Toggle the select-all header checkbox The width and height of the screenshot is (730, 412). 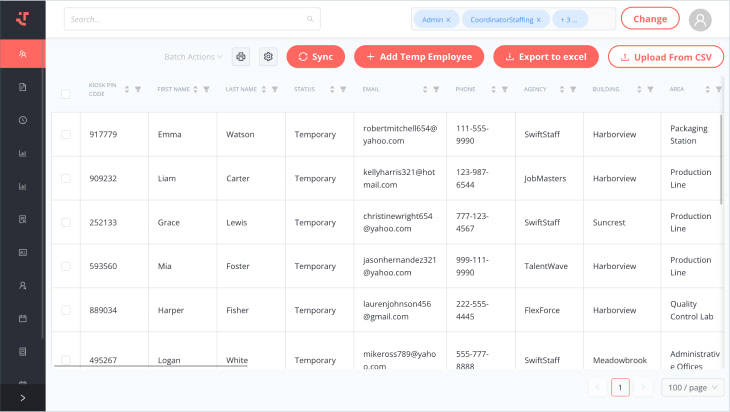point(66,94)
